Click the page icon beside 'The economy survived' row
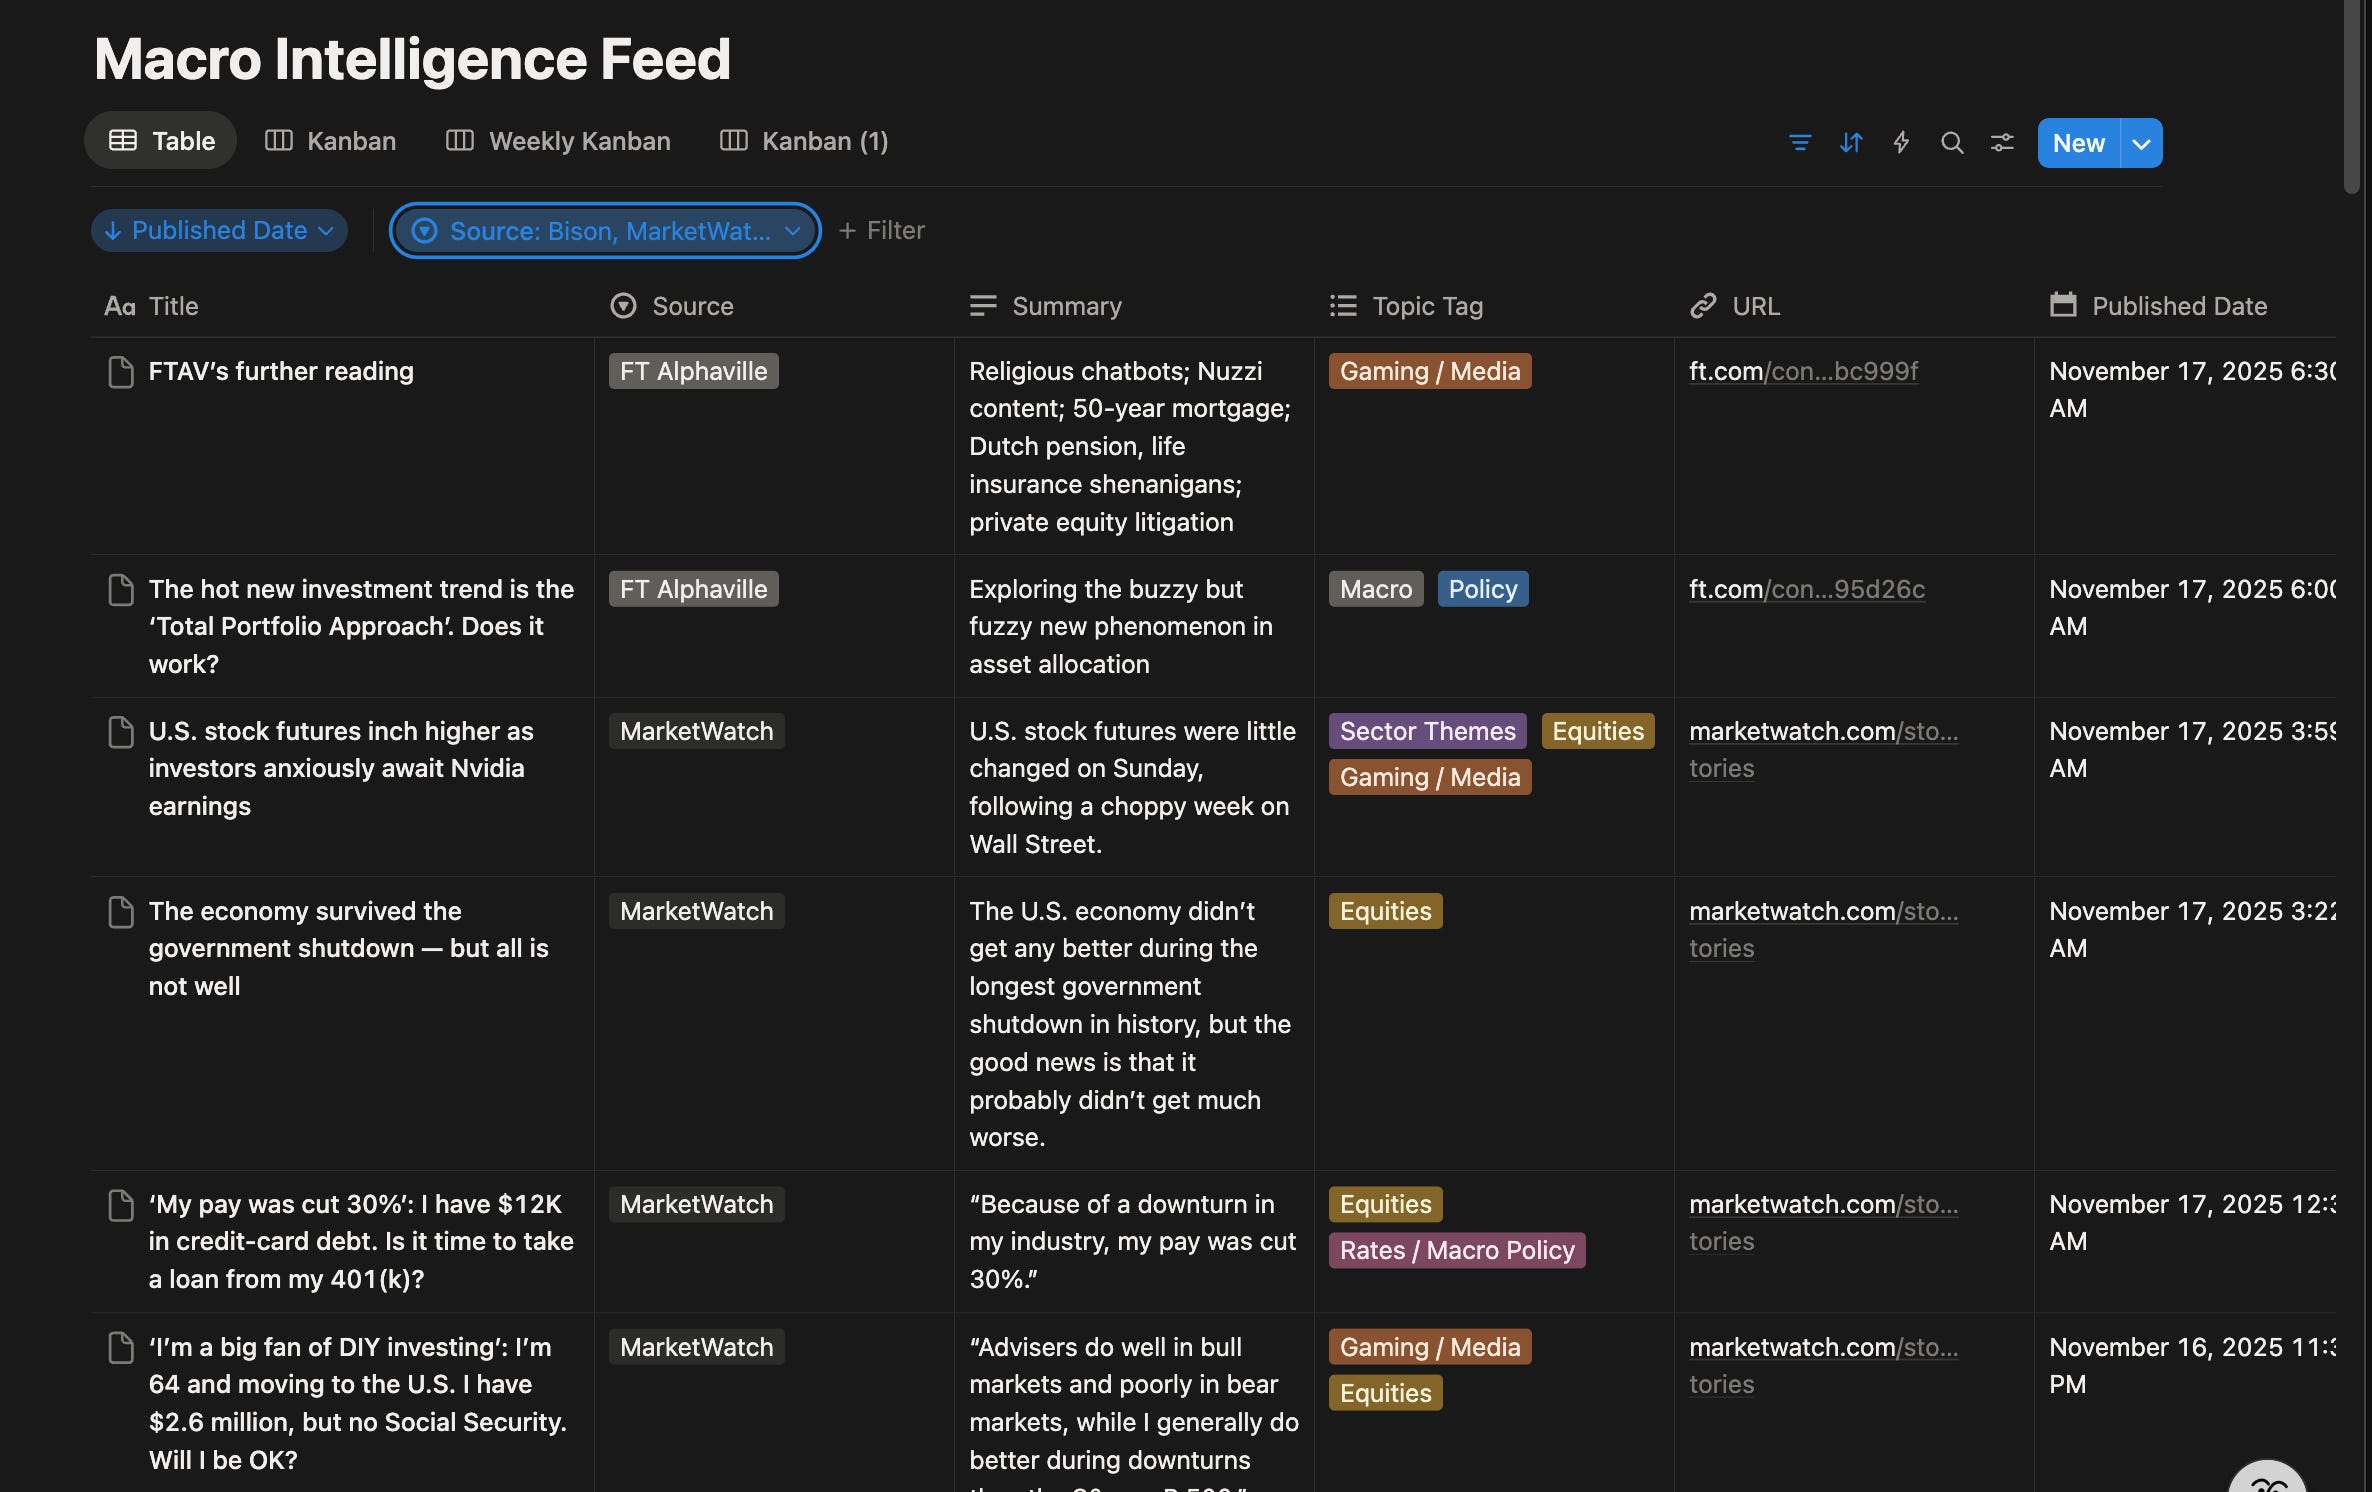The width and height of the screenshot is (2372, 1492). pyautogui.click(x=121, y=911)
